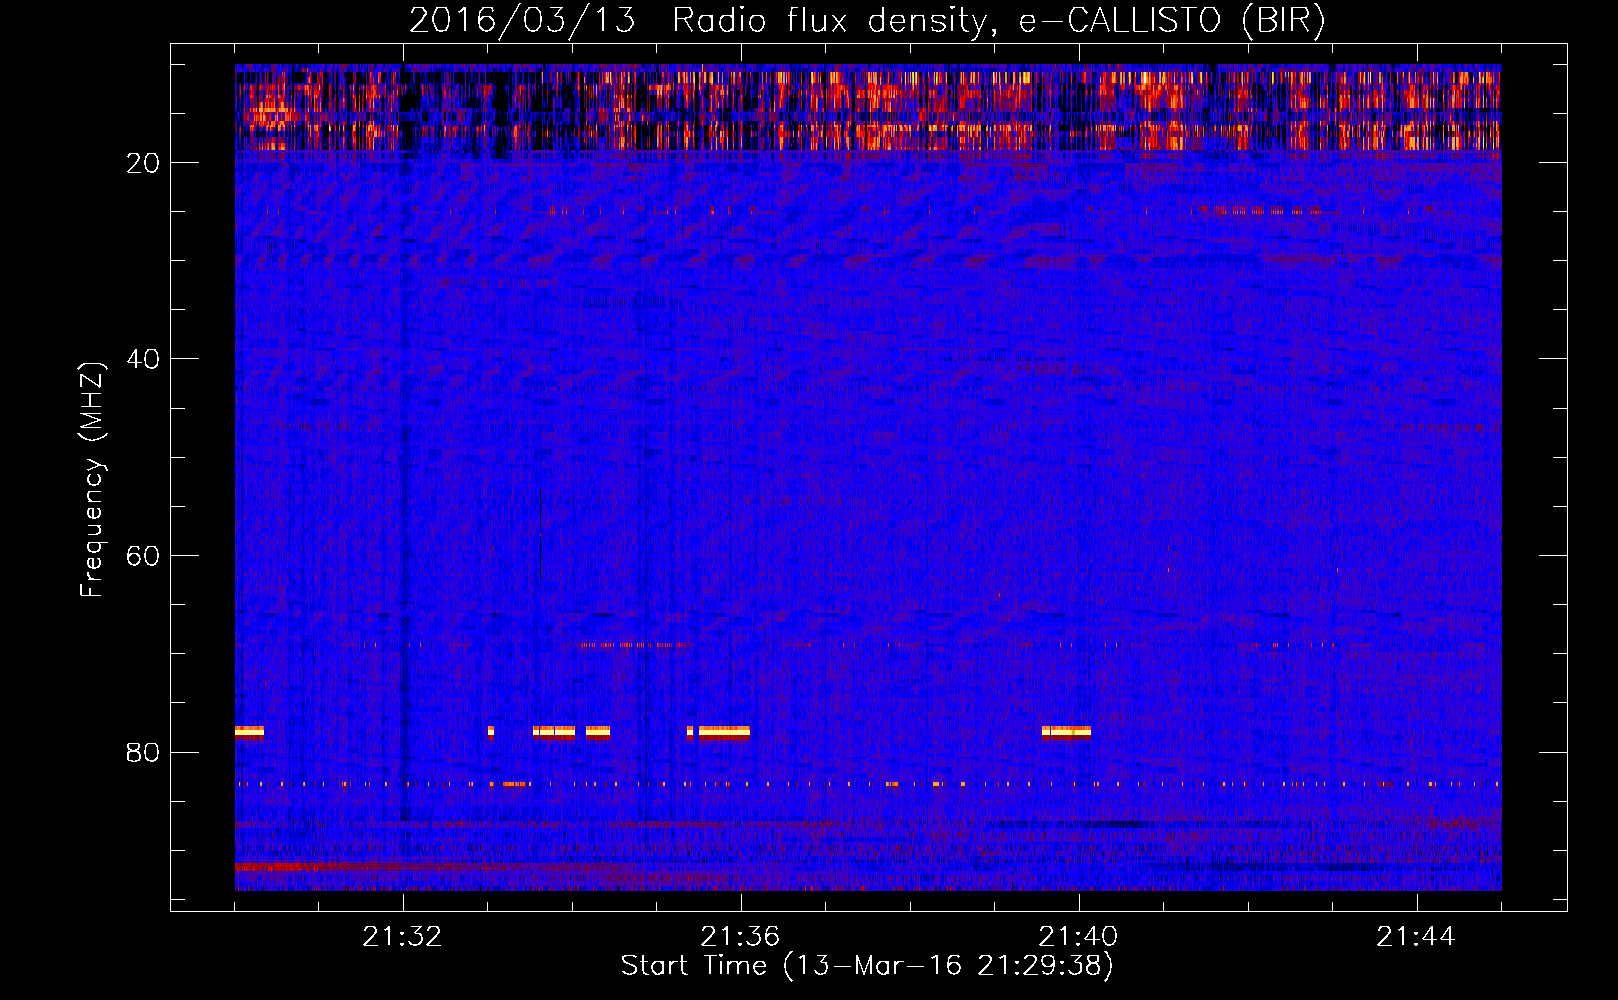Image resolution: width=1618 pixels, height=1000 pixels.
Task: Click the 20 MHz frequency tick label
Action: (144, 163)
